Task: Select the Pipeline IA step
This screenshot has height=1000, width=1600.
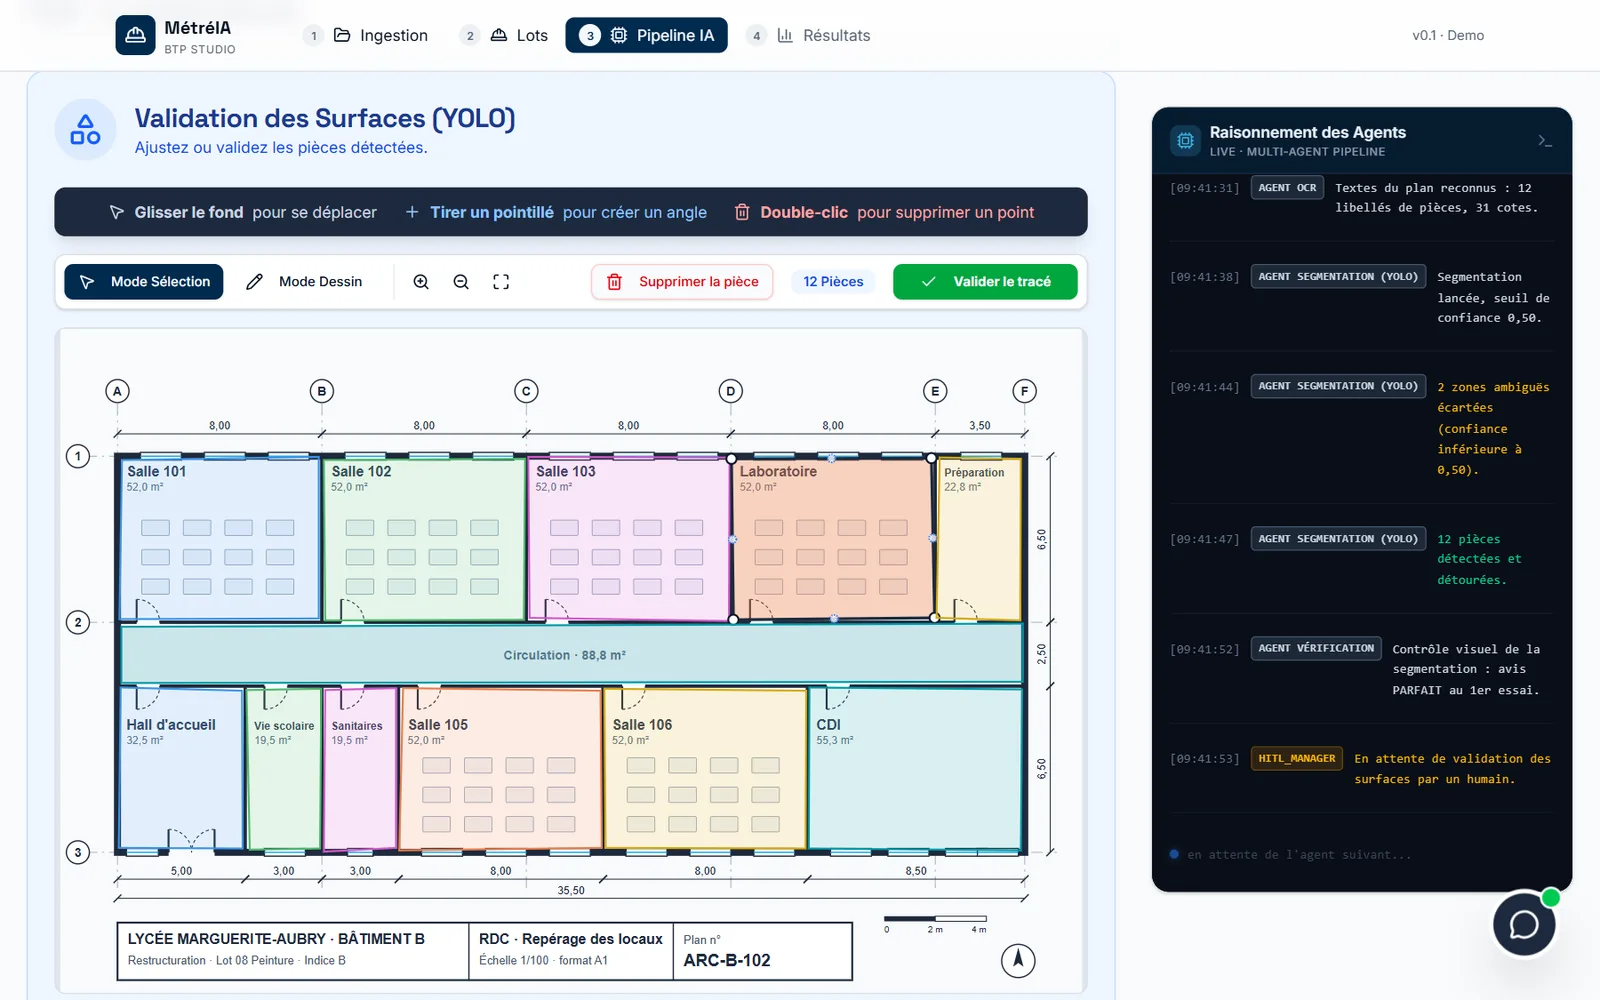Action: (646, 35)
